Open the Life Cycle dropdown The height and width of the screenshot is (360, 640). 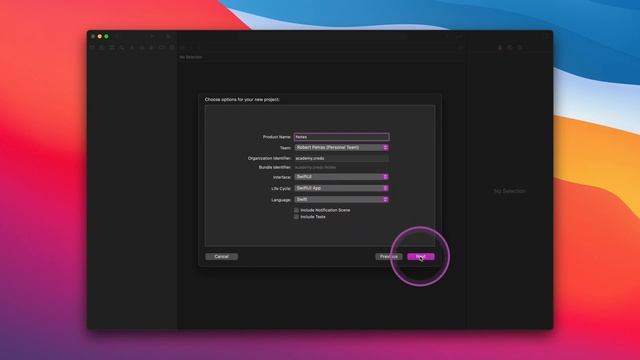341,188
